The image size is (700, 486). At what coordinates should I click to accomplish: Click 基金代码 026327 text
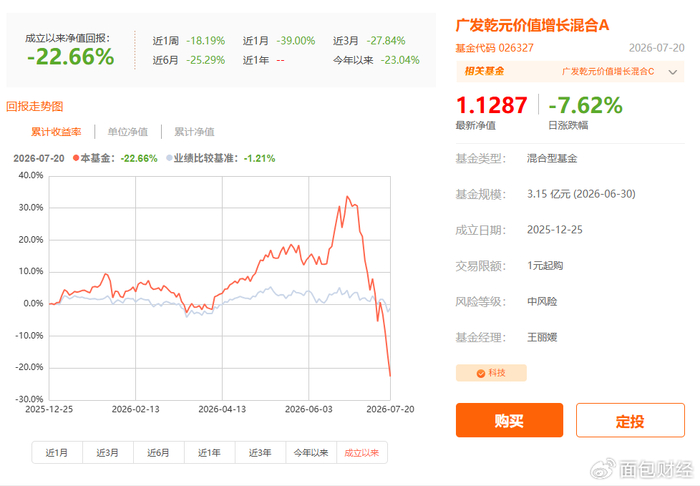[x=494, y=48]
